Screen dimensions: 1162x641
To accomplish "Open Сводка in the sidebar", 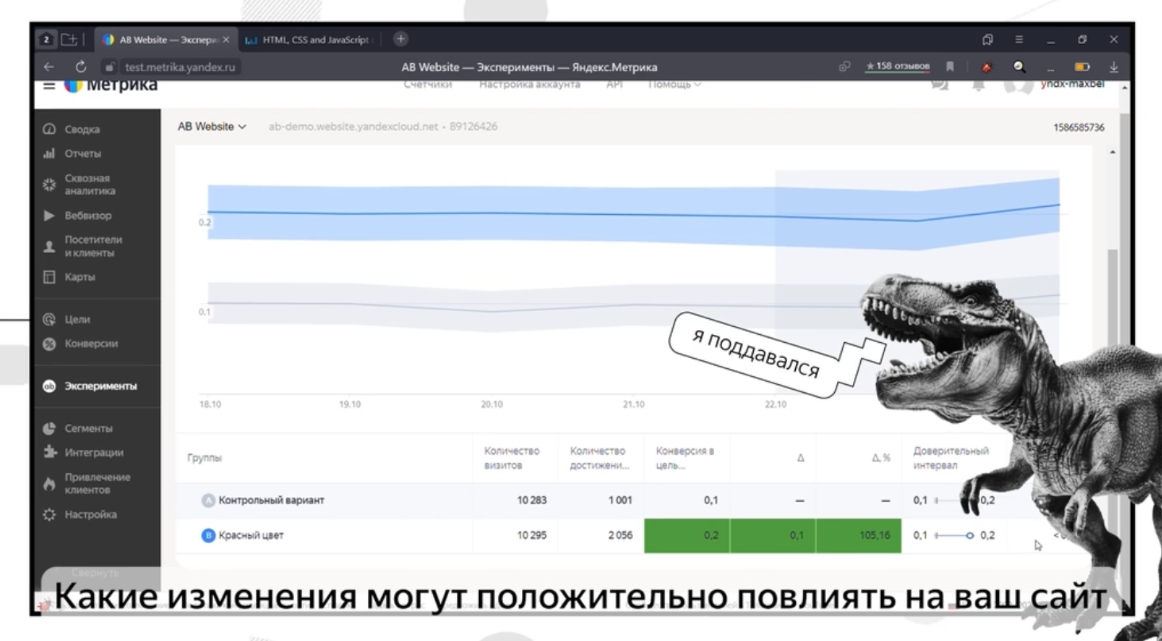I will pos(84,129).
